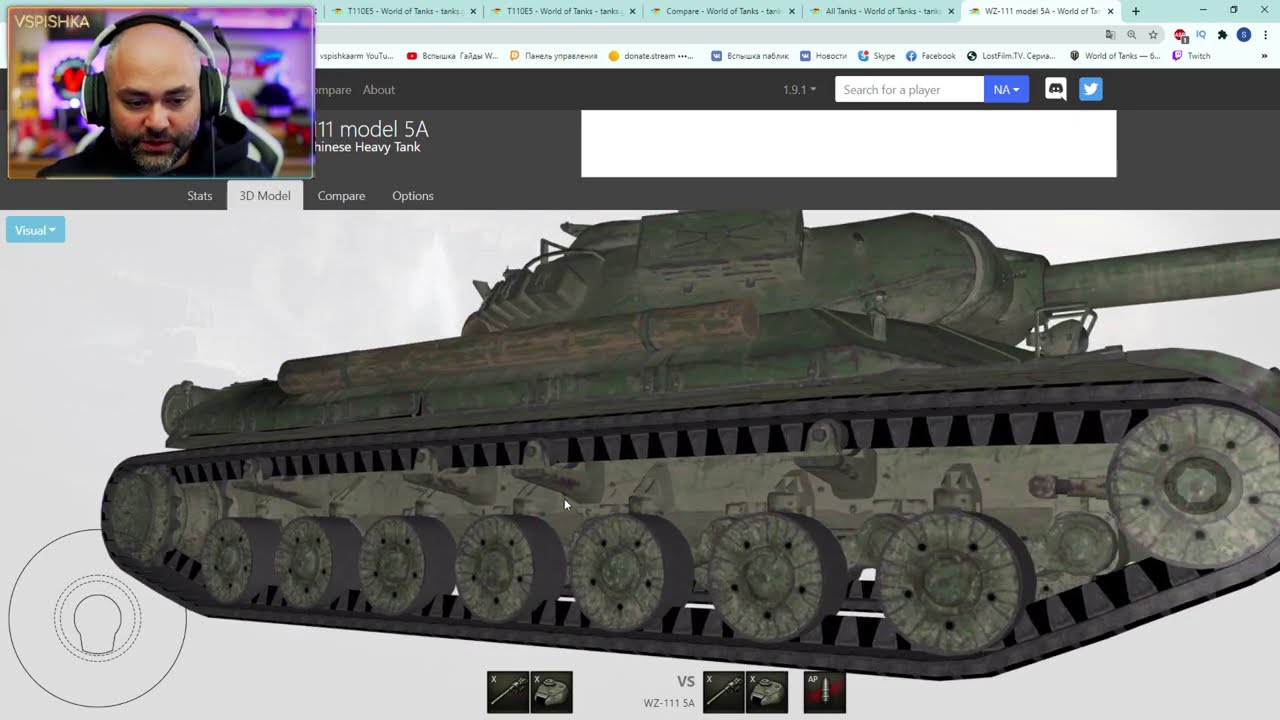Open the 1.9.1 version dropdown
The image size is (1280, 720).
[799, 89]
